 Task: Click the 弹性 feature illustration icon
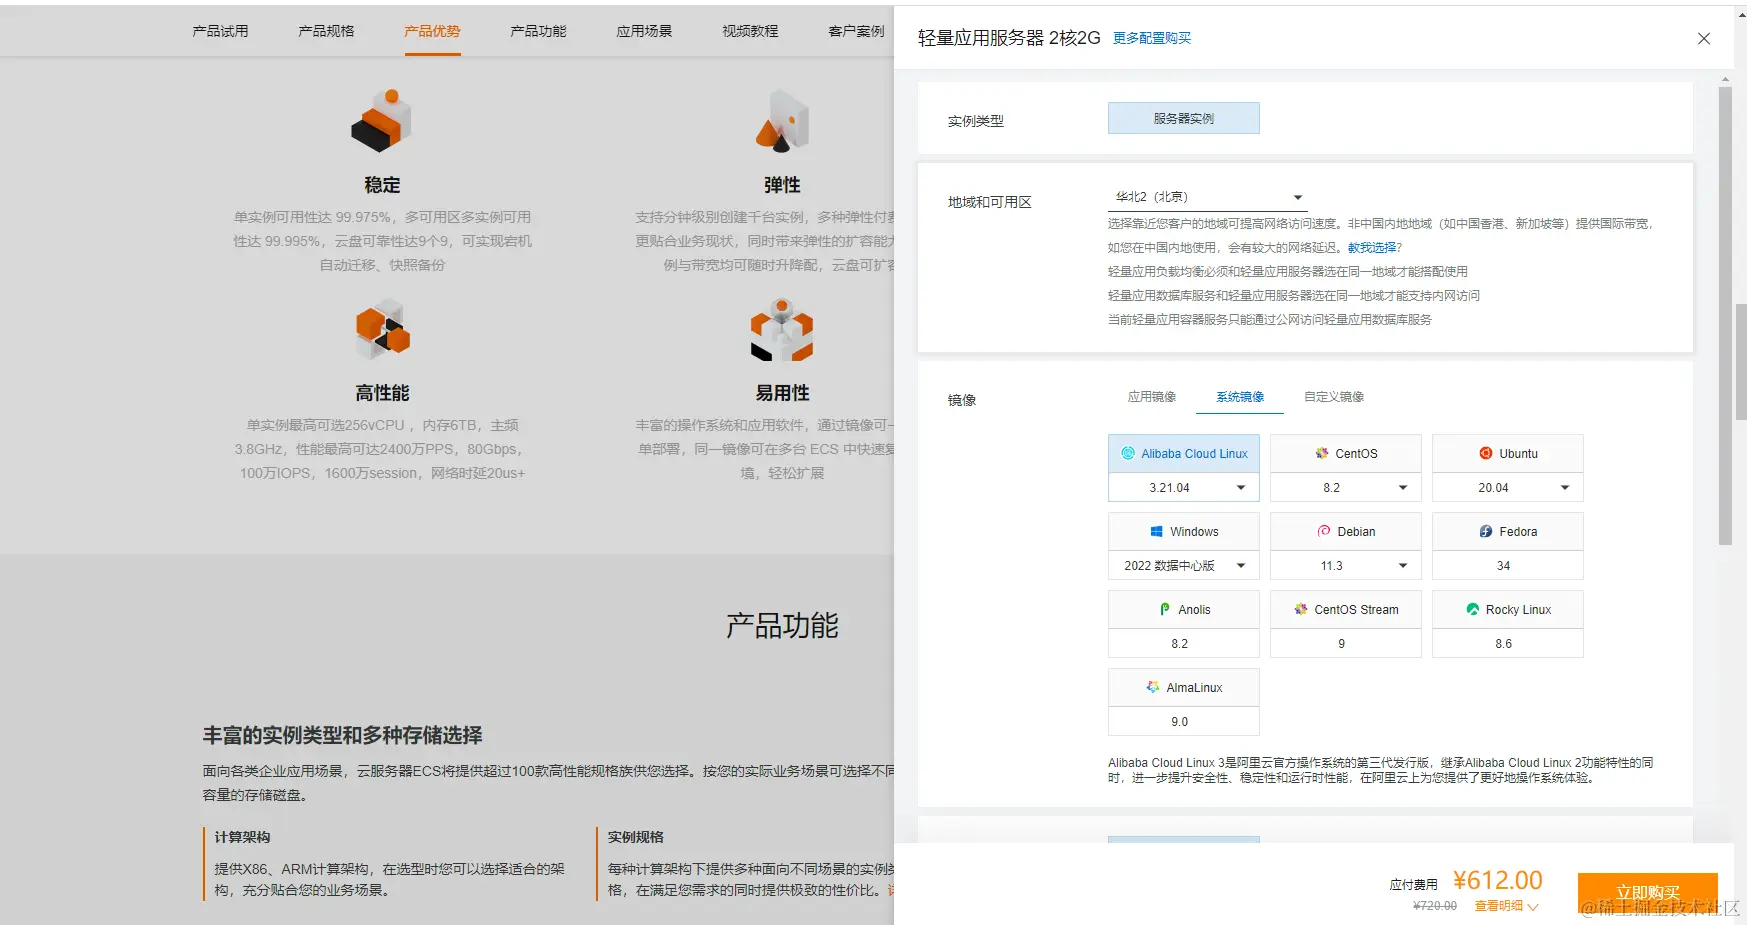pos(782,121)
